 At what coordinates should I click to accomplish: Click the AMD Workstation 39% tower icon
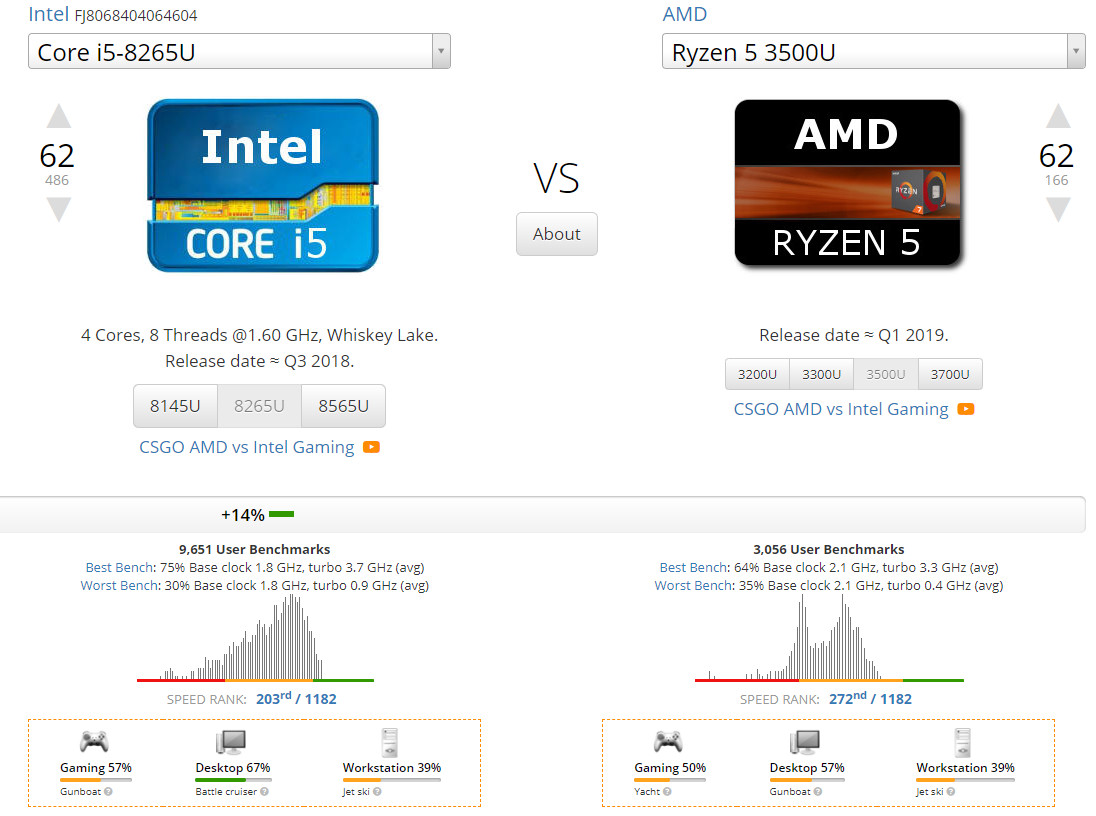(963, 743)
